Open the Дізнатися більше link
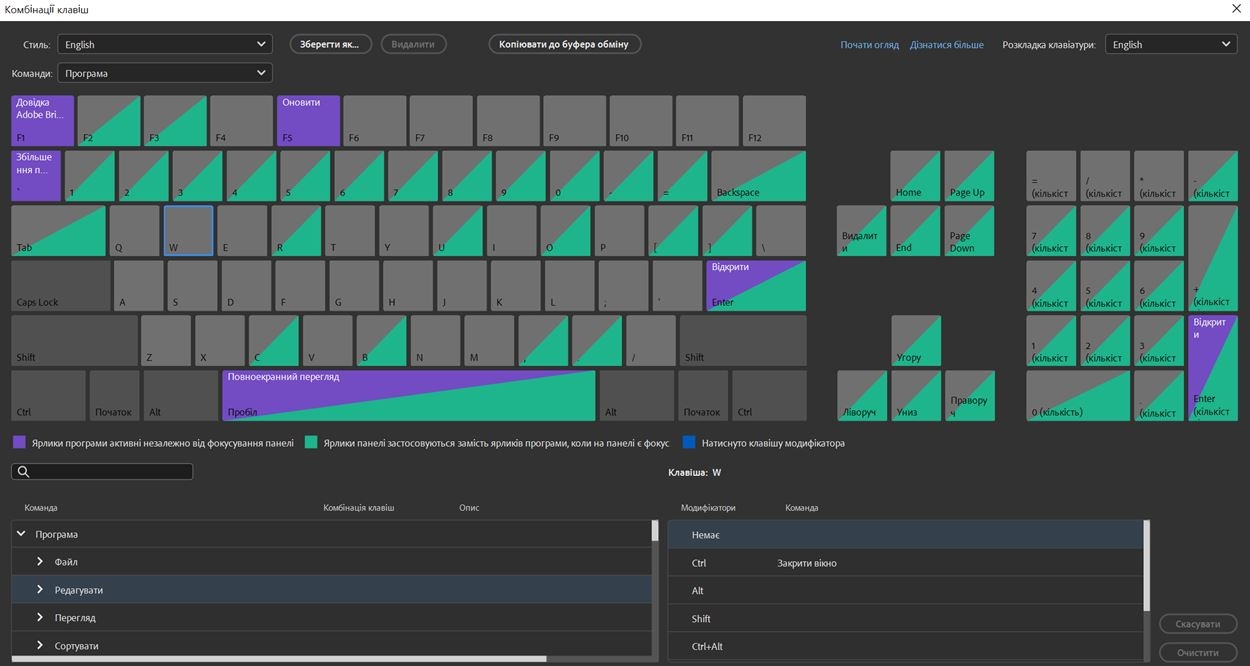Screen dimensions: 1250x666 (x=945, y=43)
